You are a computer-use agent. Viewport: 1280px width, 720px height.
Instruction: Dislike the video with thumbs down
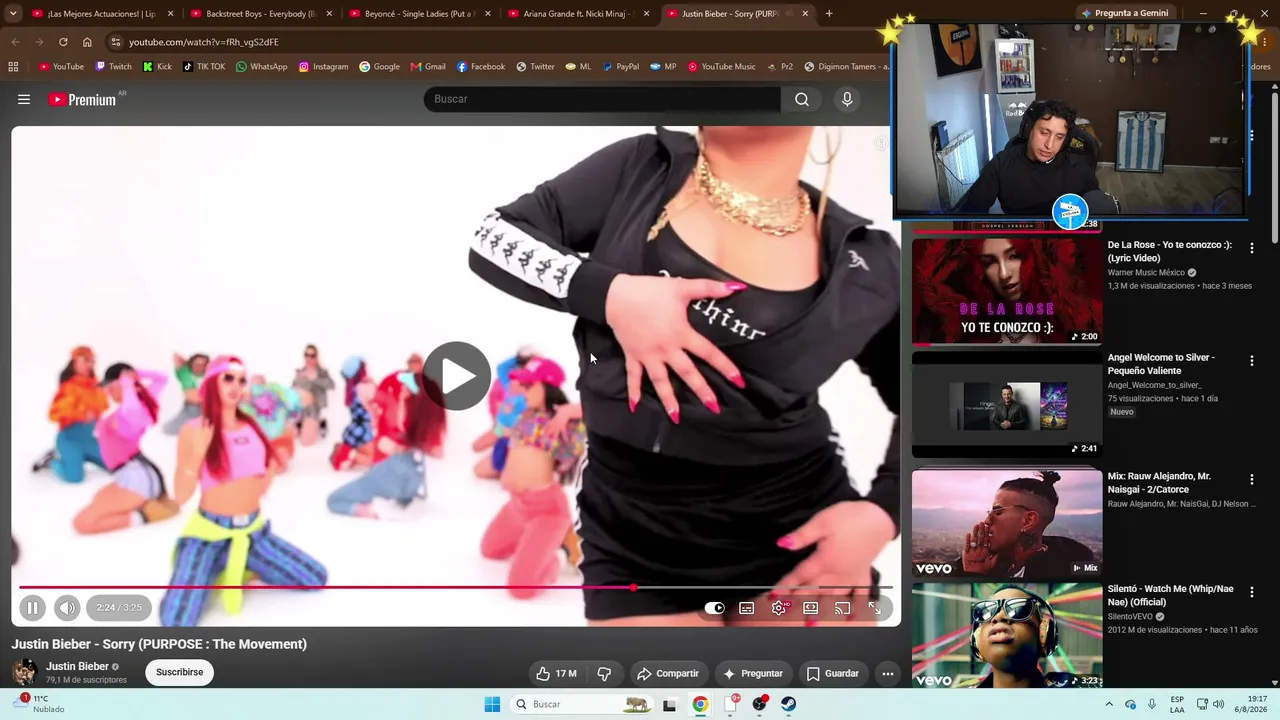click(604, 673)
